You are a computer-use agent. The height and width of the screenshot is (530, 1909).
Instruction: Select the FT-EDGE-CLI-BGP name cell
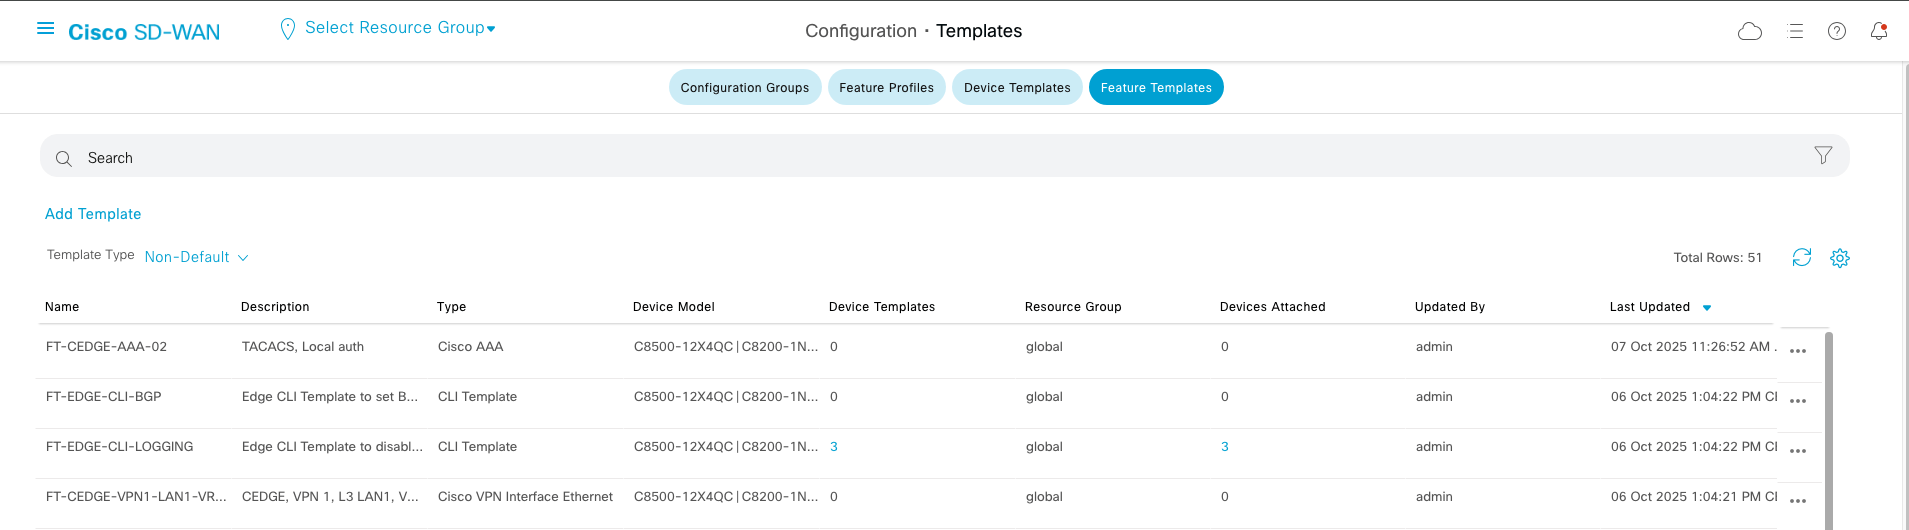[104, 397]
